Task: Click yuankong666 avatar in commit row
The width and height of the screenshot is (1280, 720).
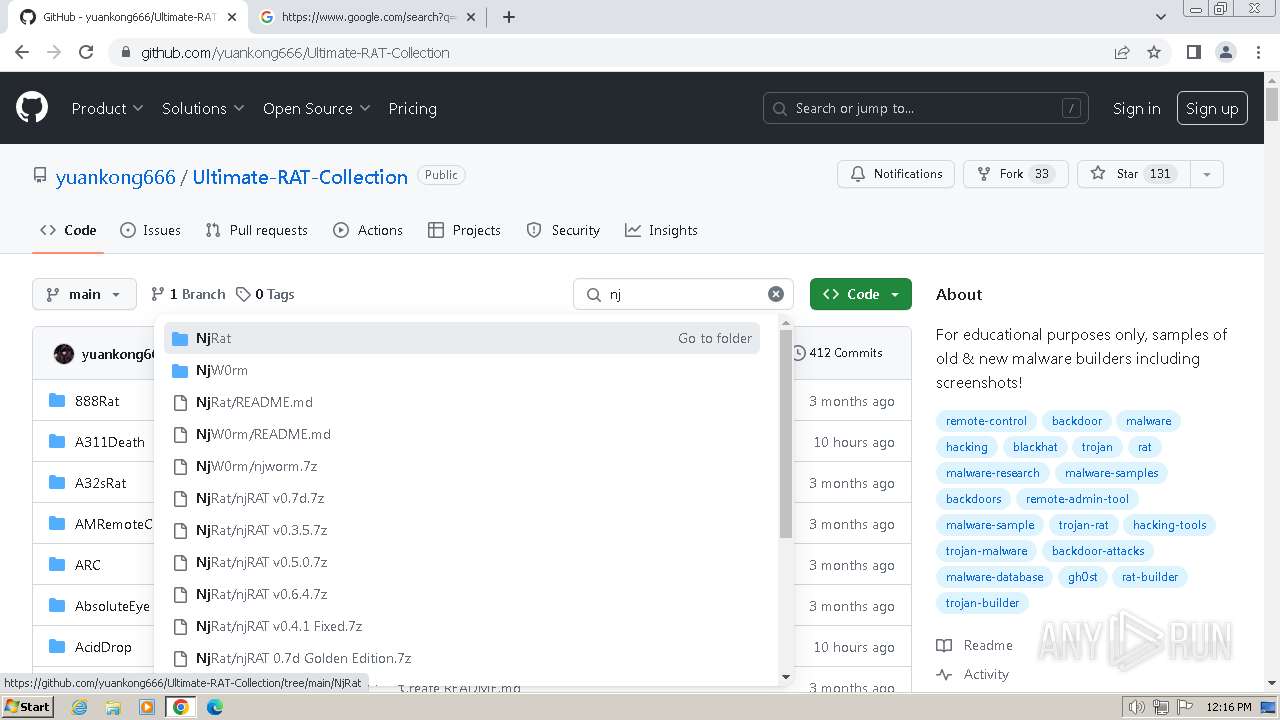Action: pos(64,354)
